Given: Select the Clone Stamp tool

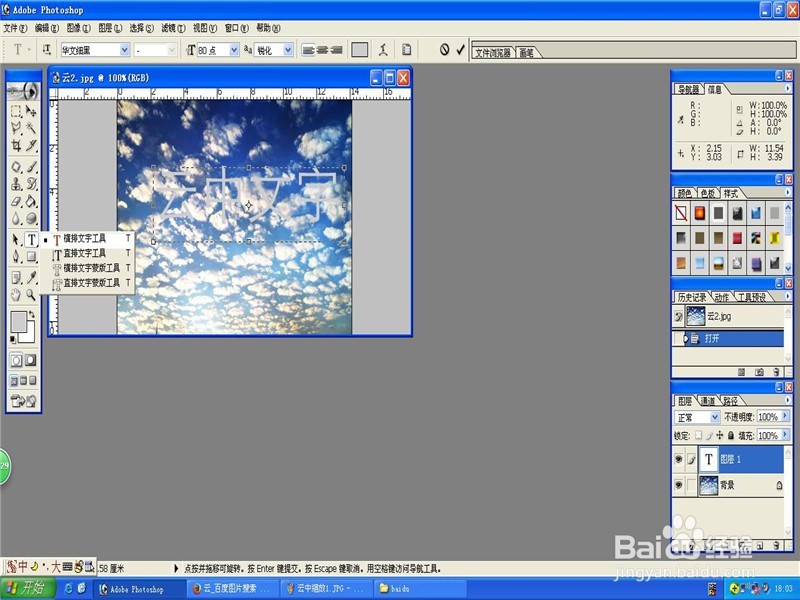Looking at the screenshot, I should [16, 184].
